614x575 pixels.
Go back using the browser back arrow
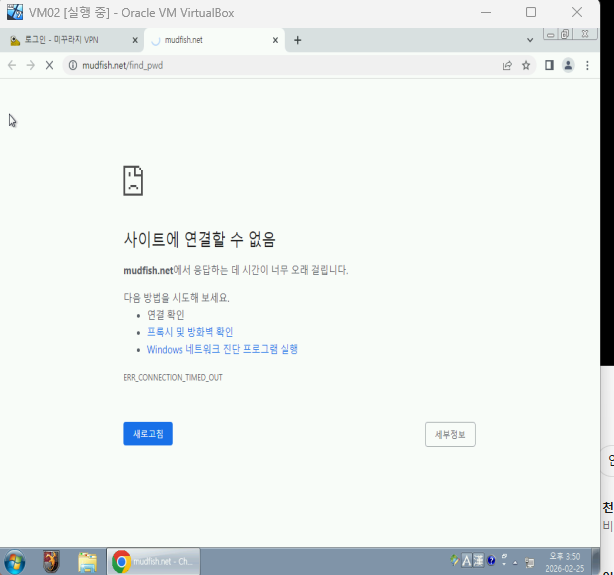pos(12,65)
